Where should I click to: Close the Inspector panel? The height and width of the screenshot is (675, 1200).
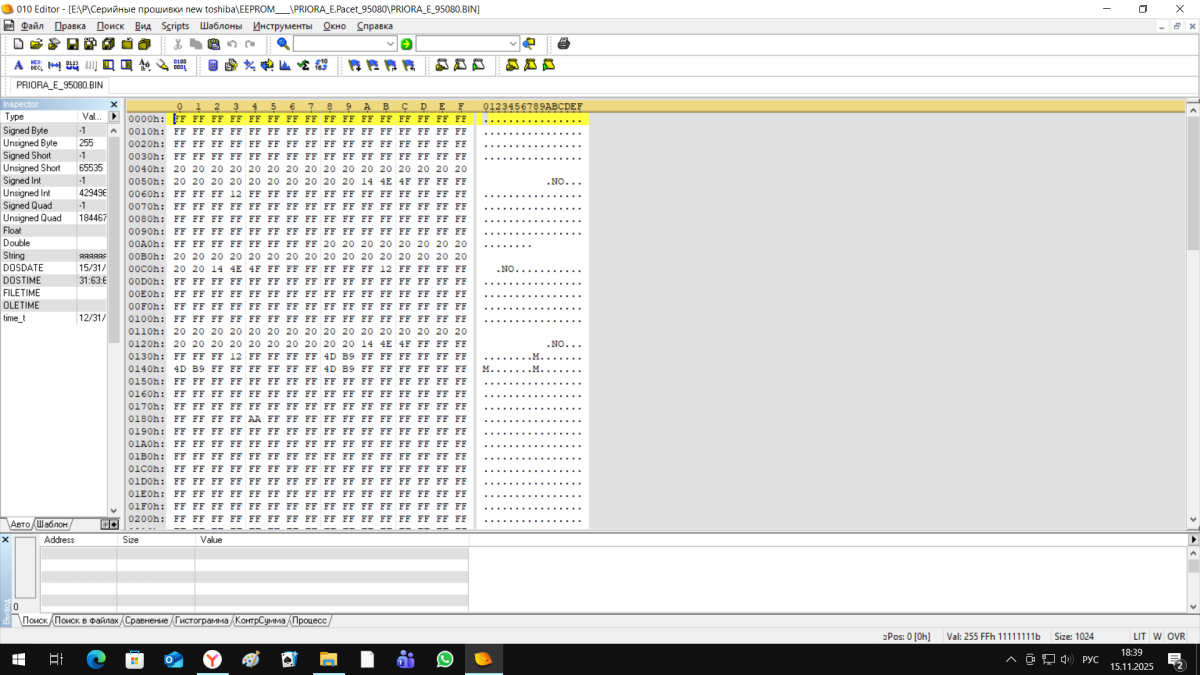(x=114, y=104)
